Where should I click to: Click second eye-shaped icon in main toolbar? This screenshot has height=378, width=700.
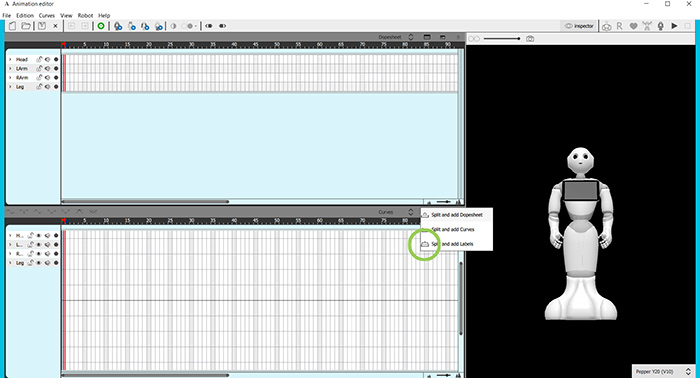pyautogui.click(x=222, y=26)
